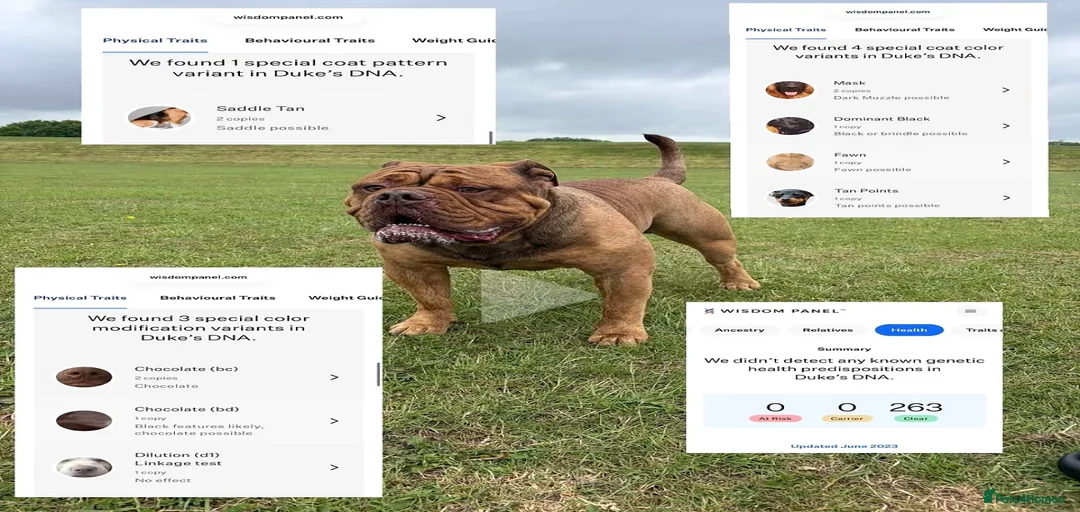The height and width of the screenshot is (512, 1080).
Task: Click the Chocolate (bc) nose icon
Action: pos(83,377)
